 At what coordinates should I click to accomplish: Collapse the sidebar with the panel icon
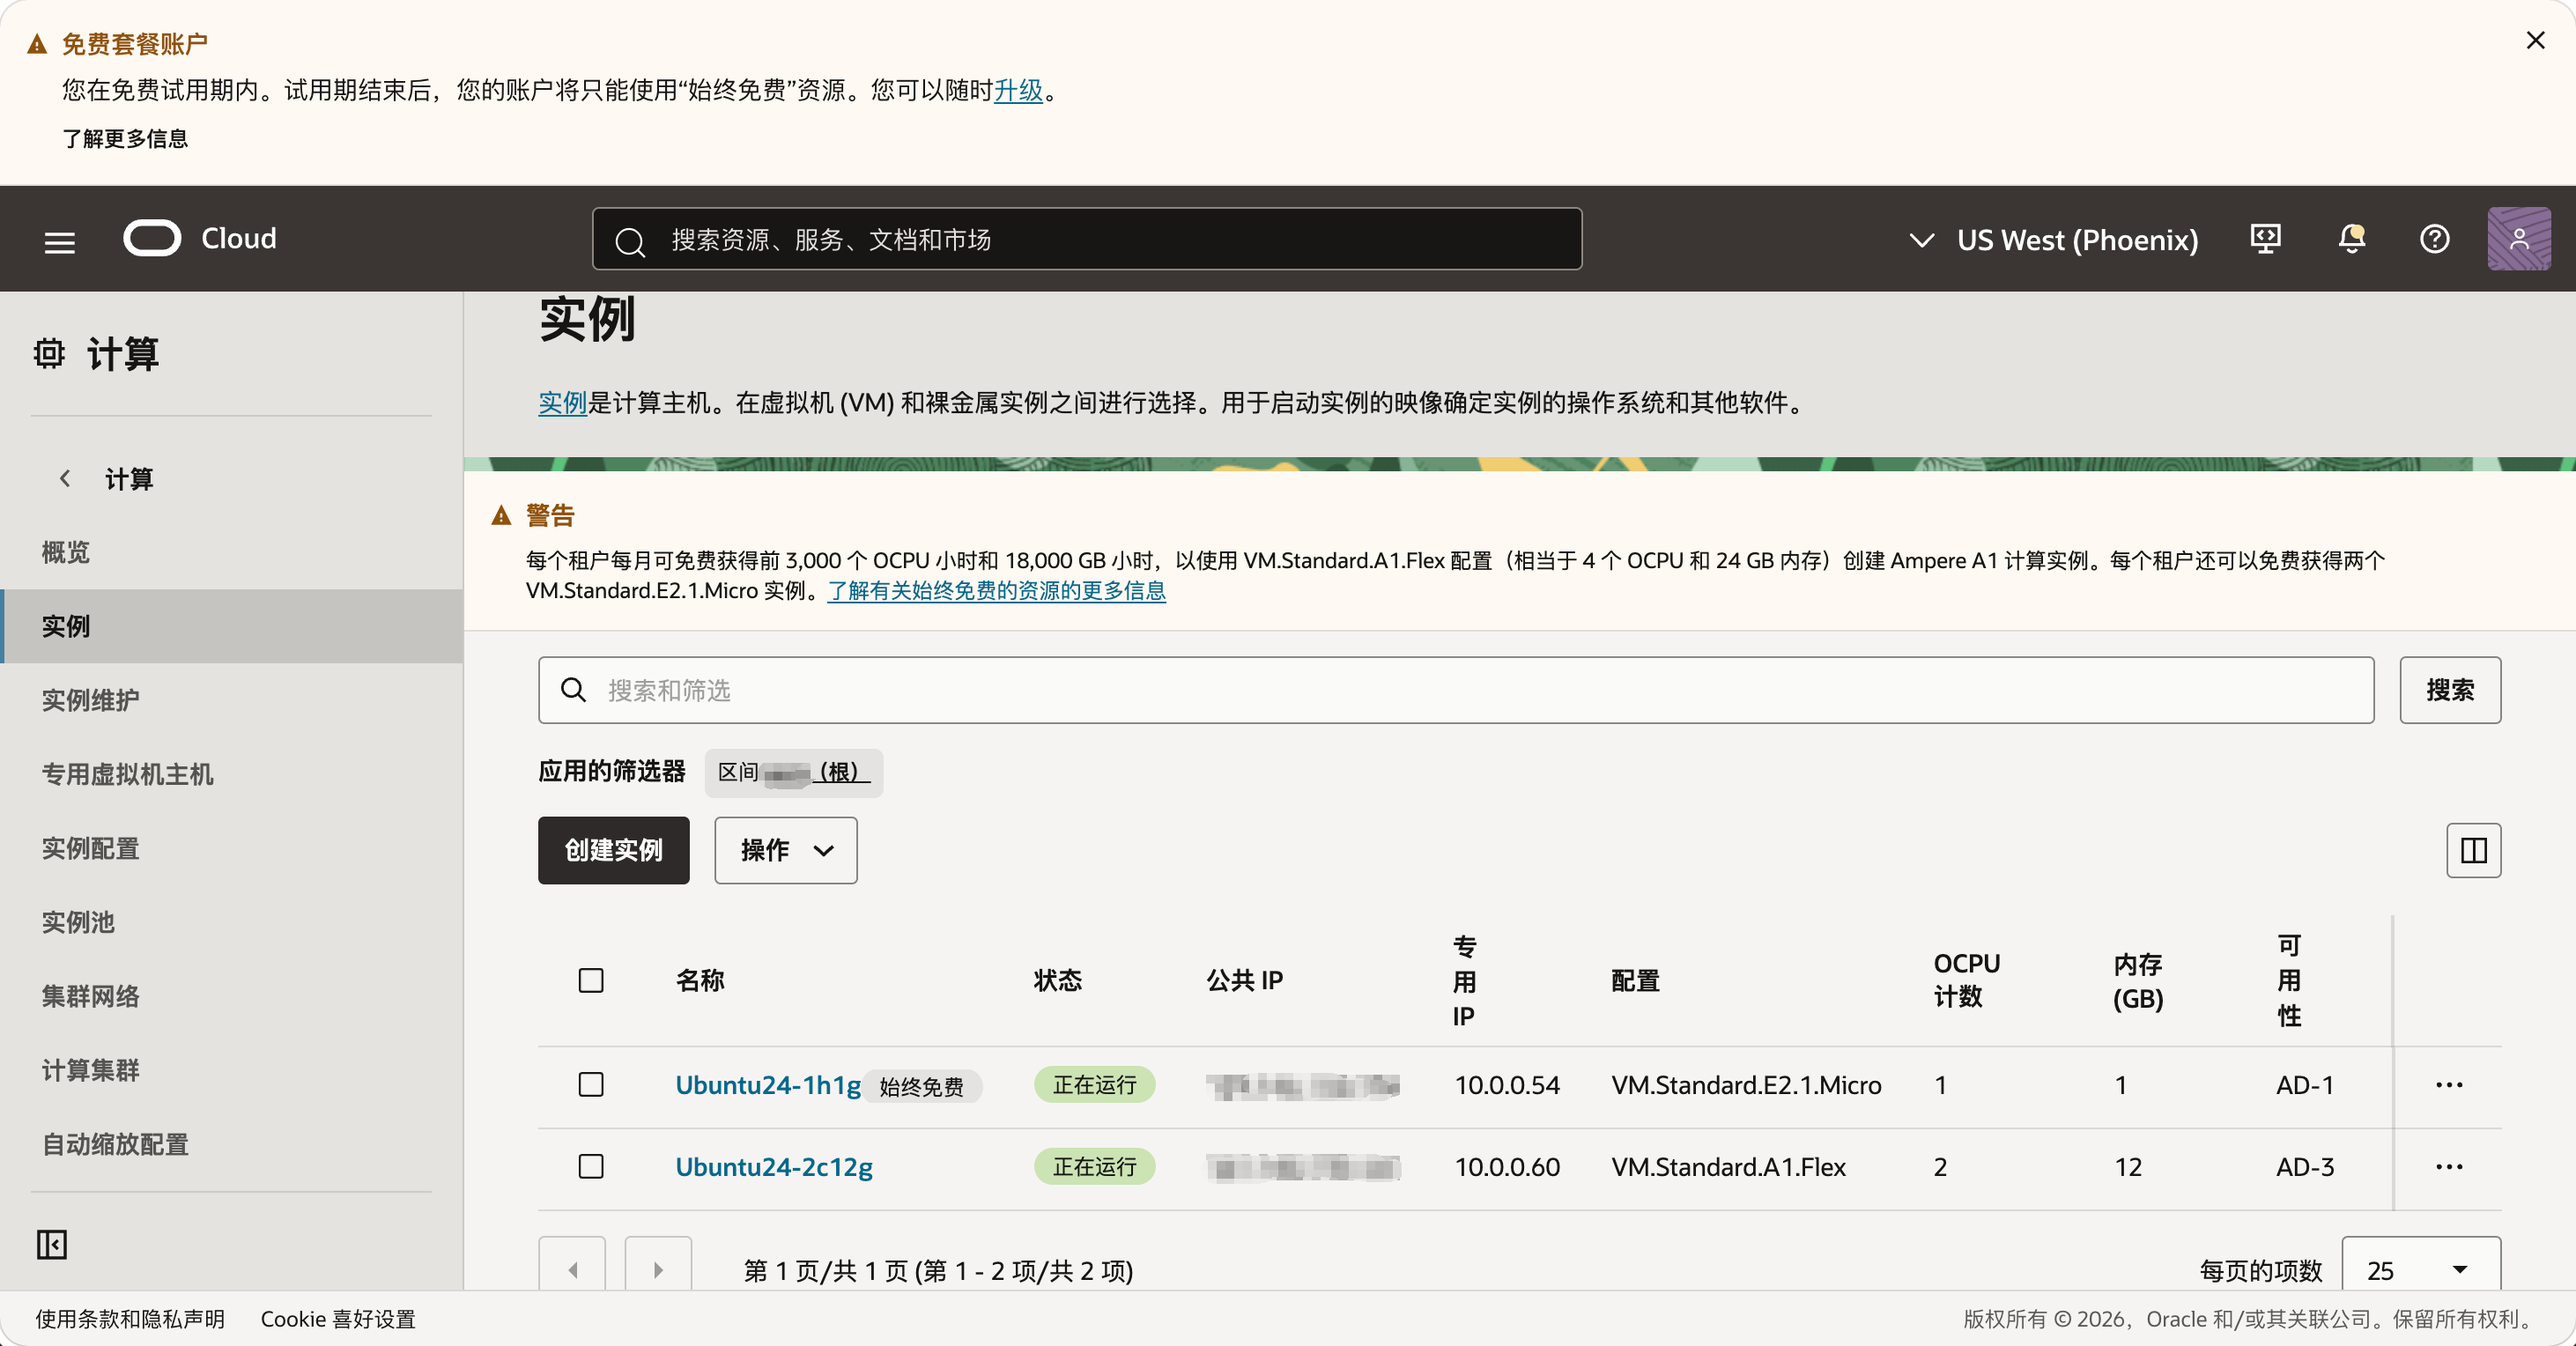[52, 1244]
